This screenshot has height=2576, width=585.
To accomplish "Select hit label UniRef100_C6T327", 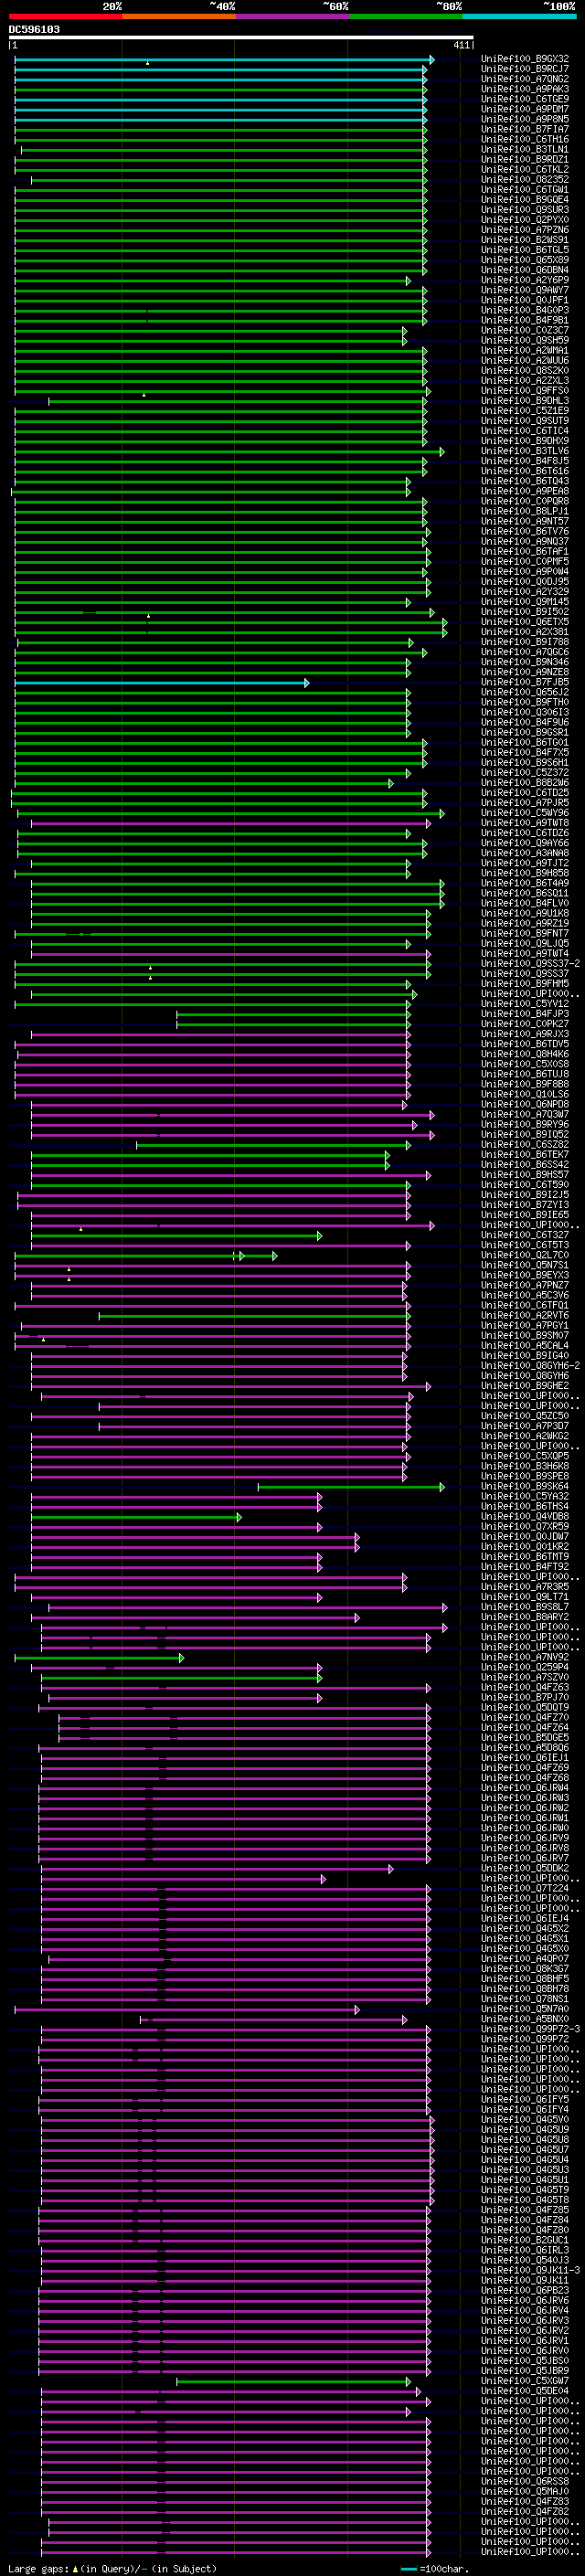I will click(x=525, y=1235).
